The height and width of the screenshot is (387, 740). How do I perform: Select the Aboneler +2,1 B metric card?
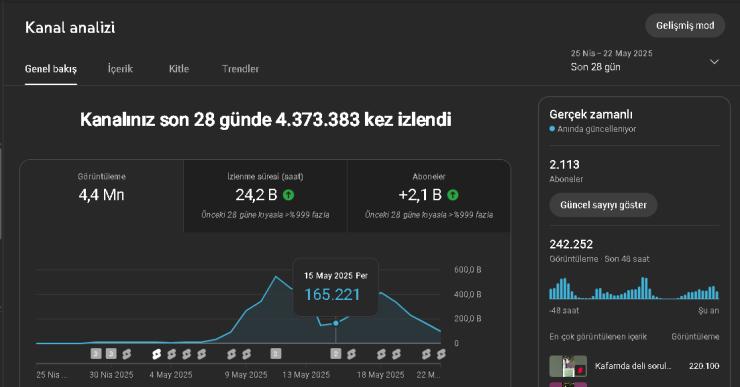click(x=429, y=195)
